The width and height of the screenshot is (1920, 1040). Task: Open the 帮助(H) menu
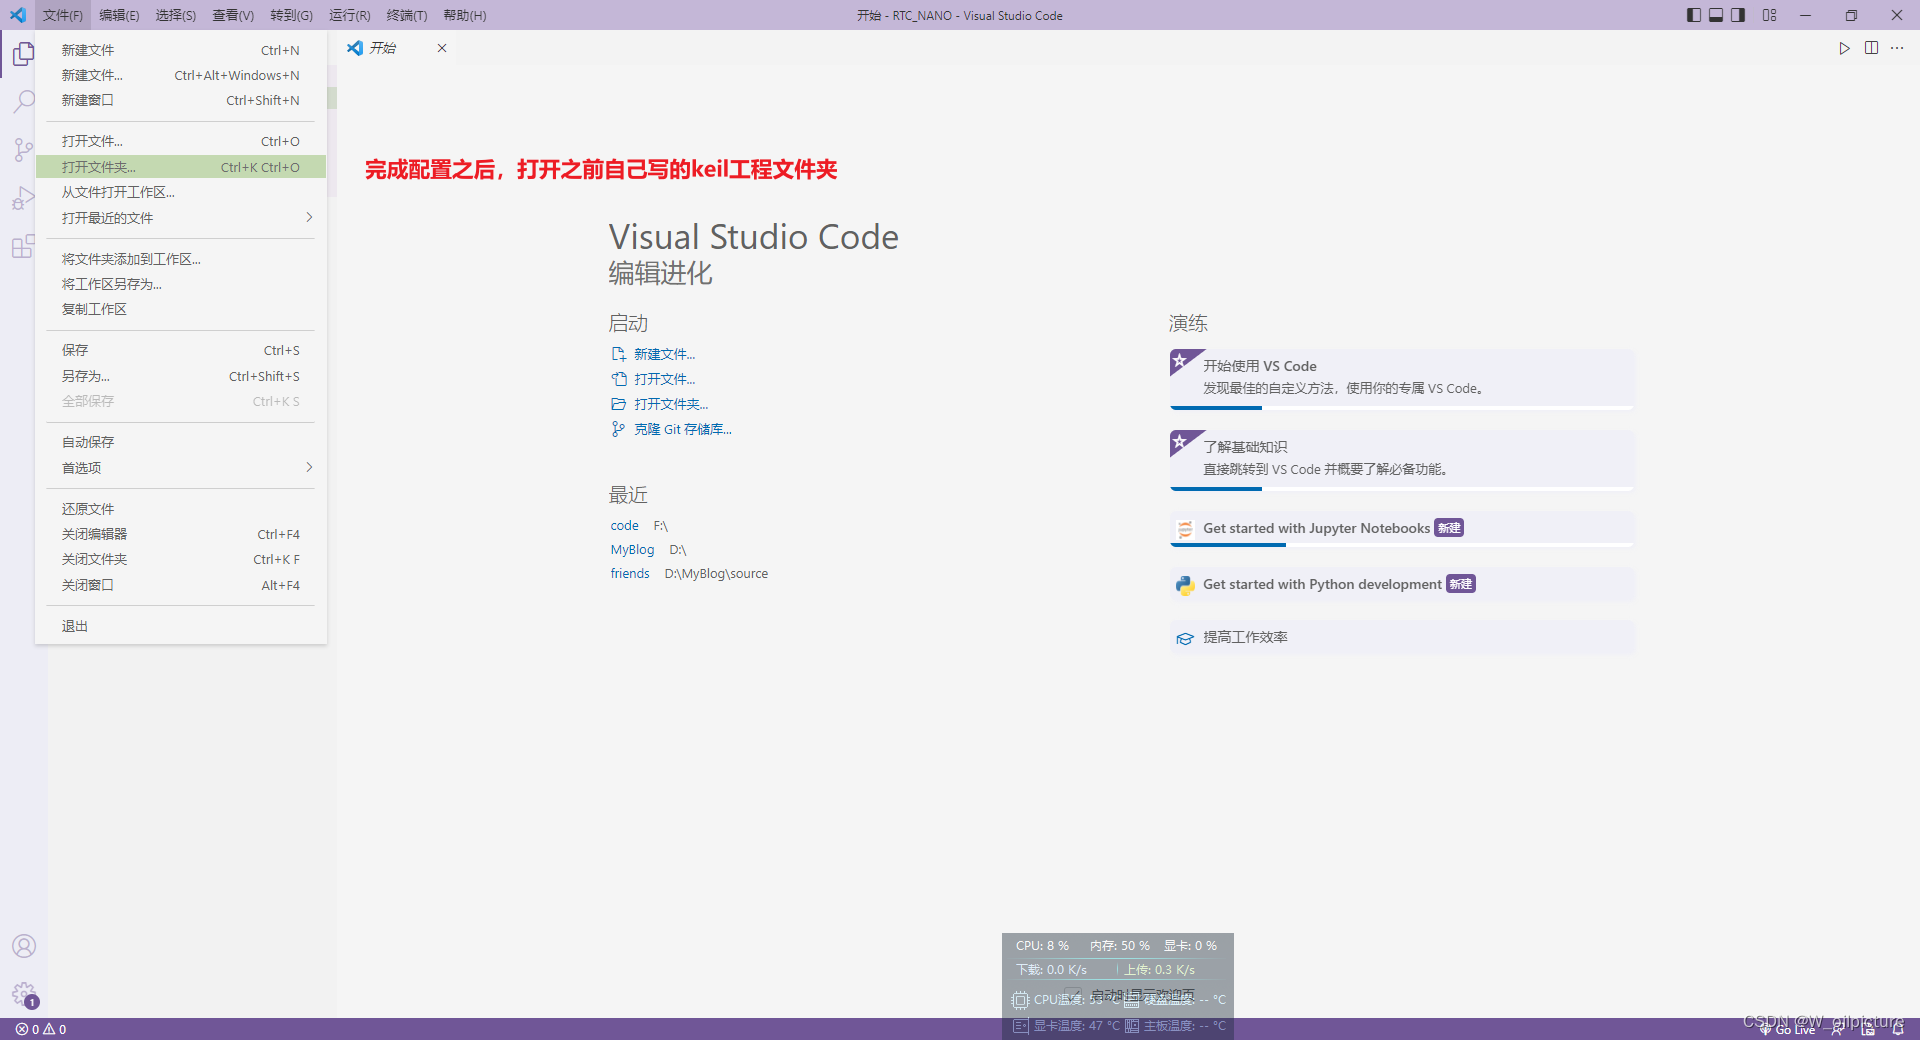[465, 15]
